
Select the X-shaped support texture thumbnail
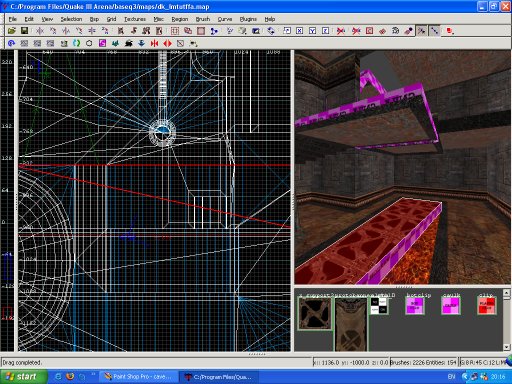coord(315,314)
